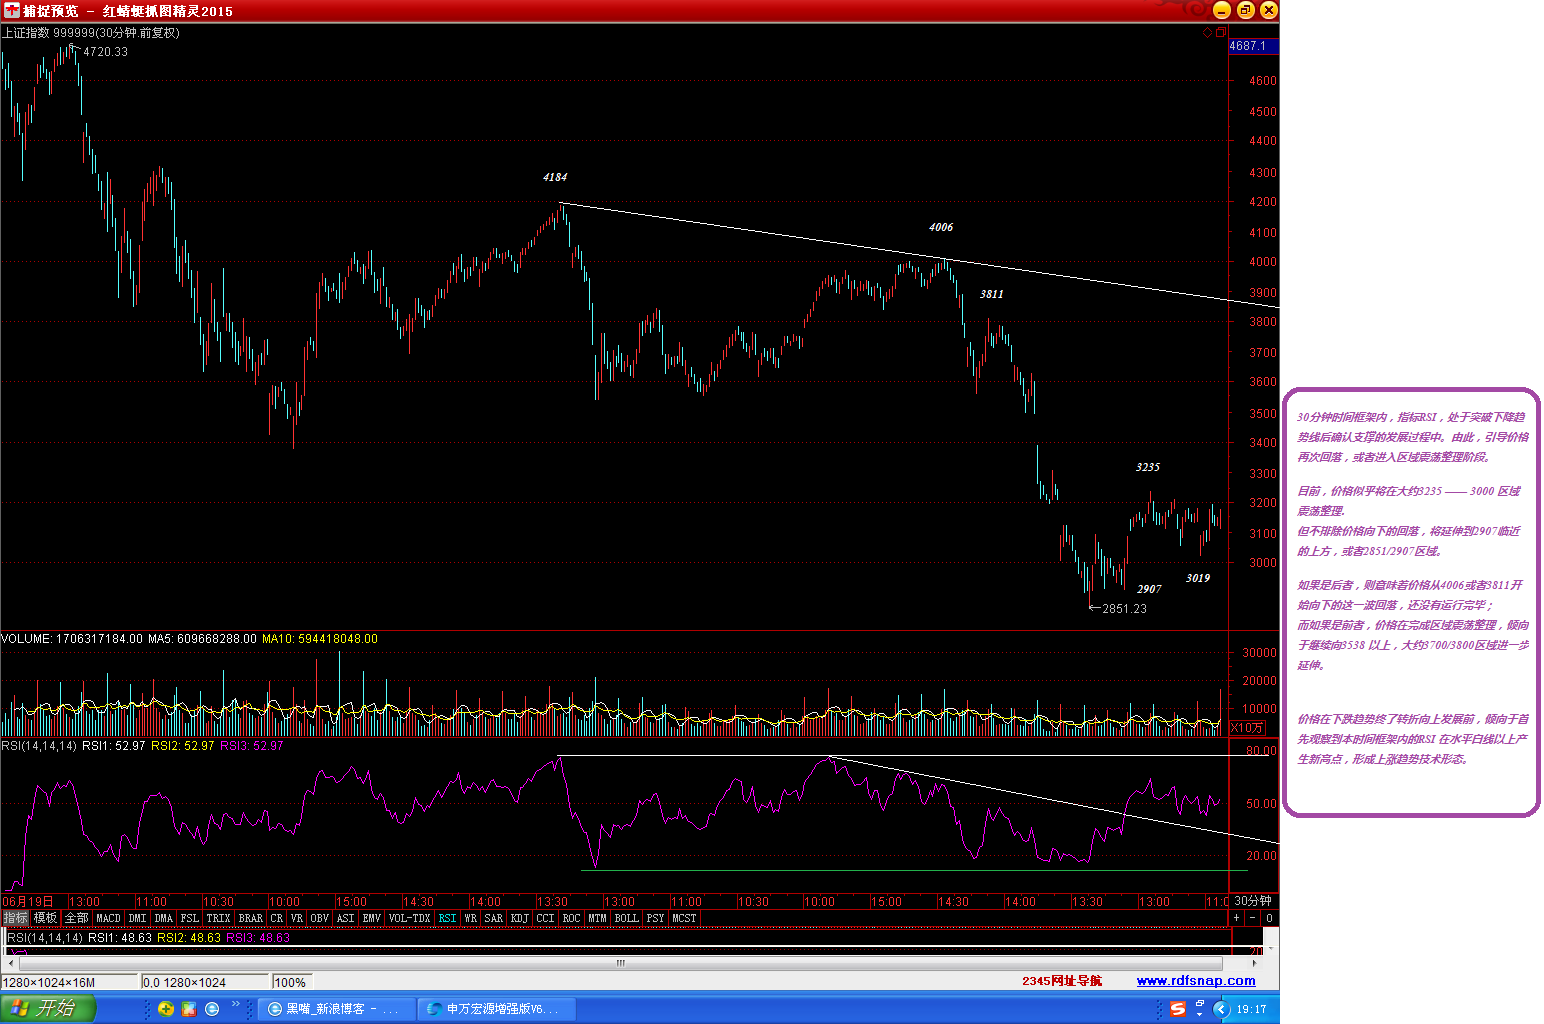The width and height of the screenshot is (1544, 1024).
Task: Switch to the OBV indicator
Action: 320,918
